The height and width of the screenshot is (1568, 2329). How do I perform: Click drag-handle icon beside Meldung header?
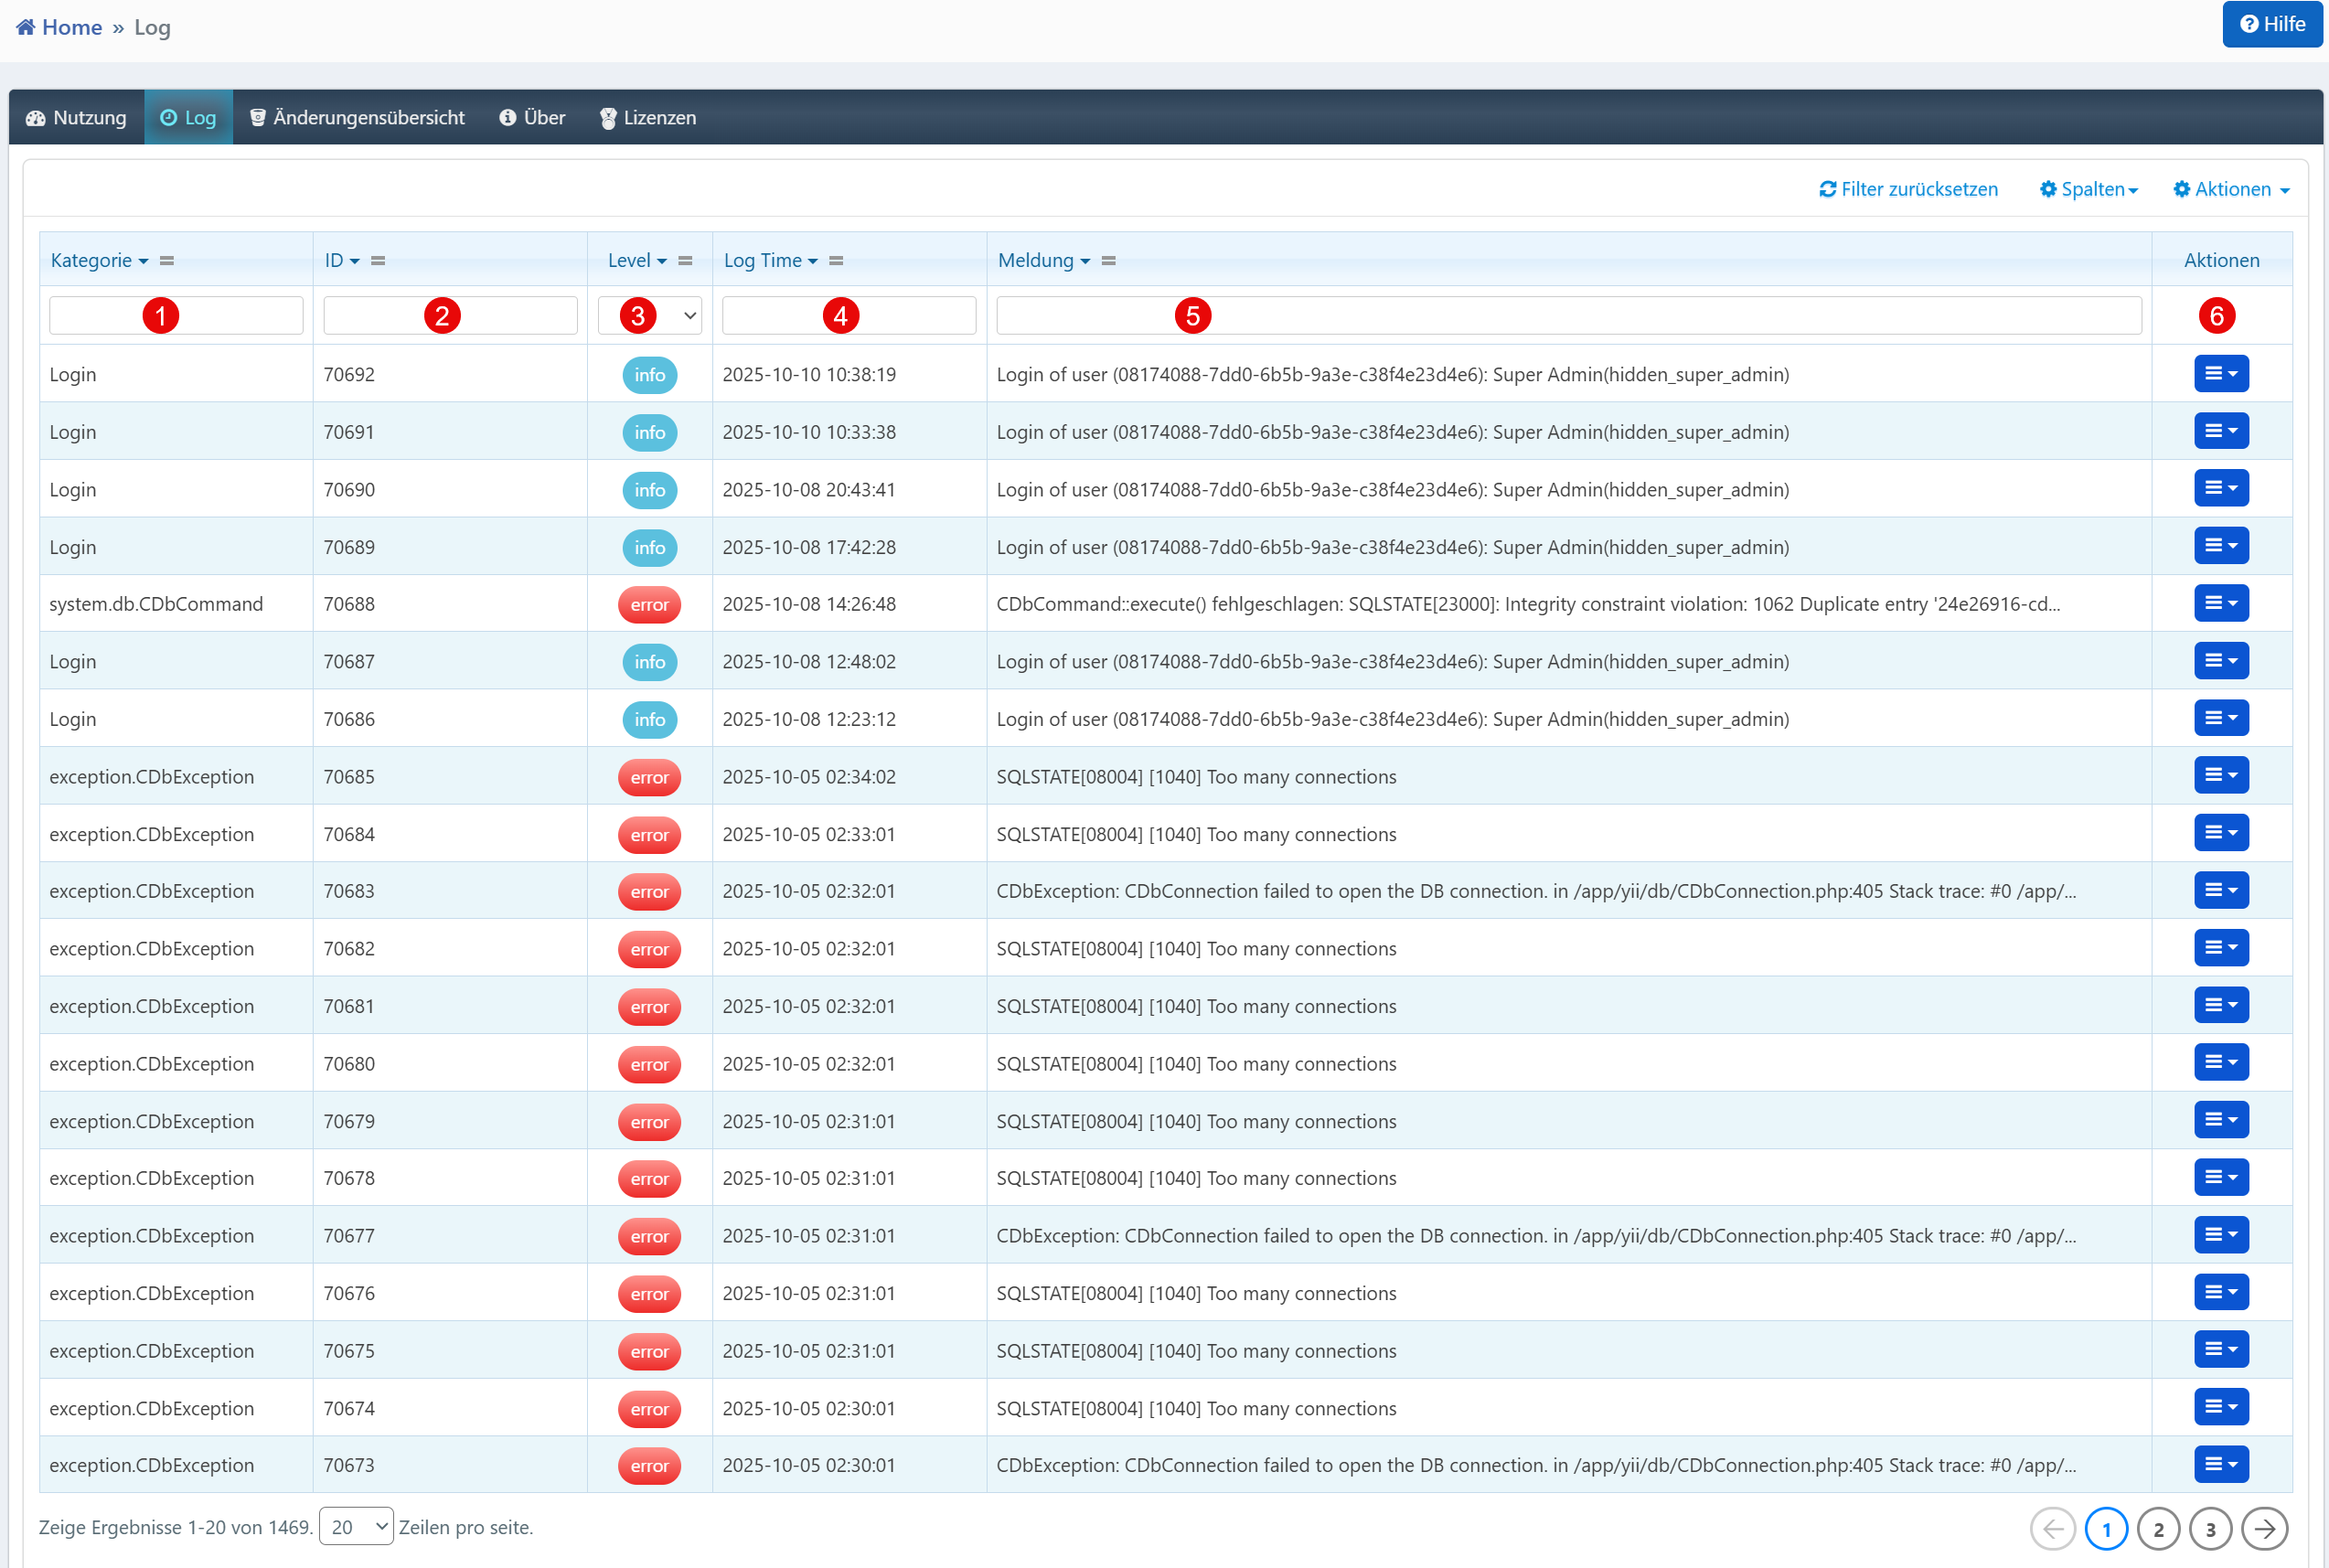coord(1108,261)
